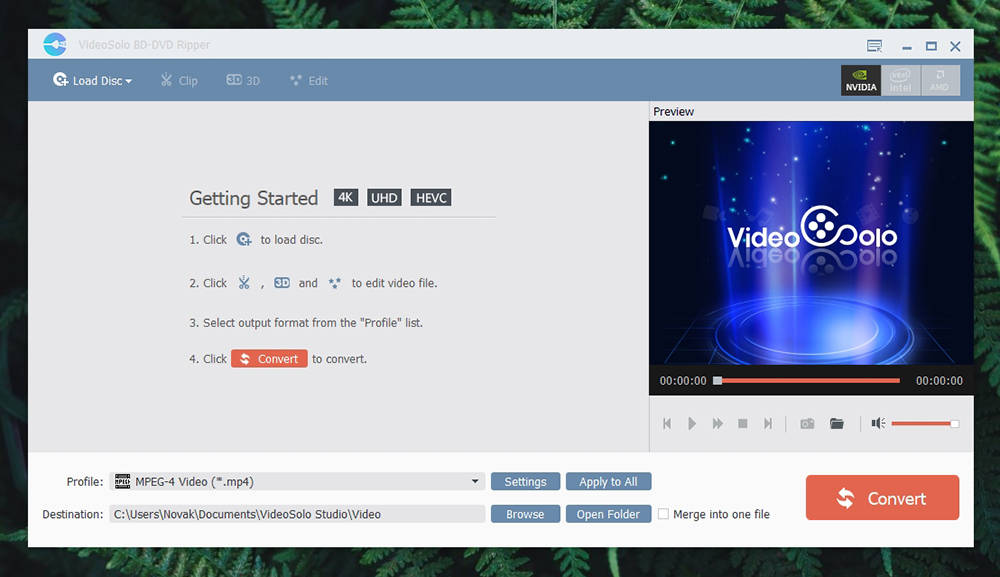Screen dimensions: 1000x577
Task: Select the Clip tool in toolbar
Action: (179, 80)
